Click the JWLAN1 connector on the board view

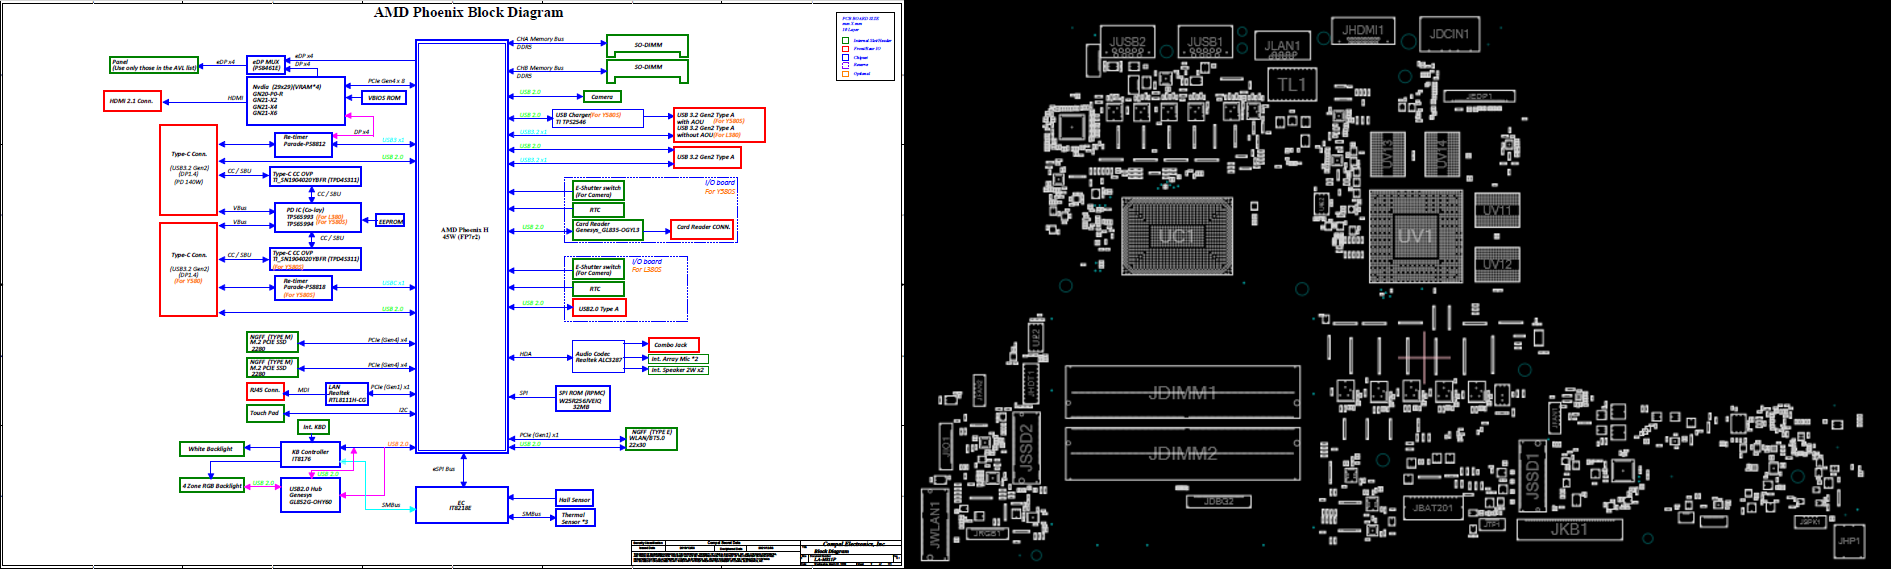[x=936, y=524]
